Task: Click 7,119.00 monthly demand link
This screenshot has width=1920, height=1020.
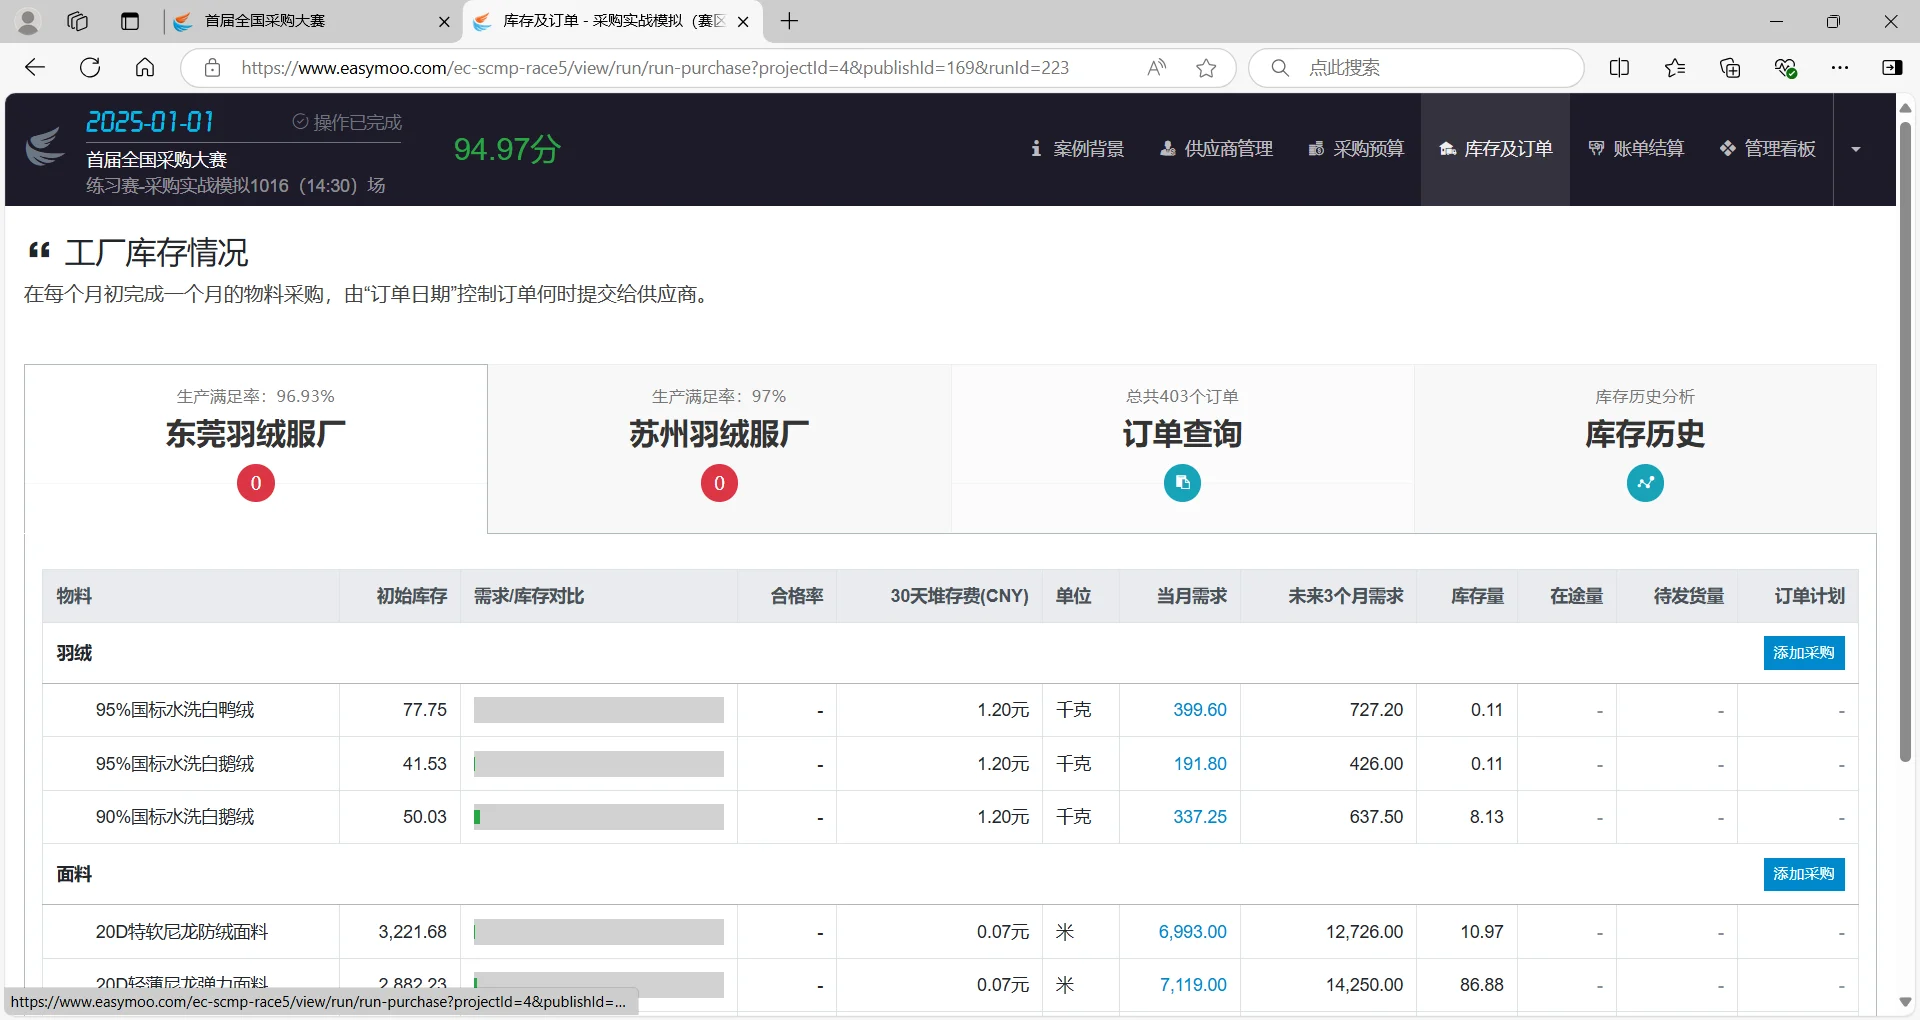Action: pos(1193,985)
